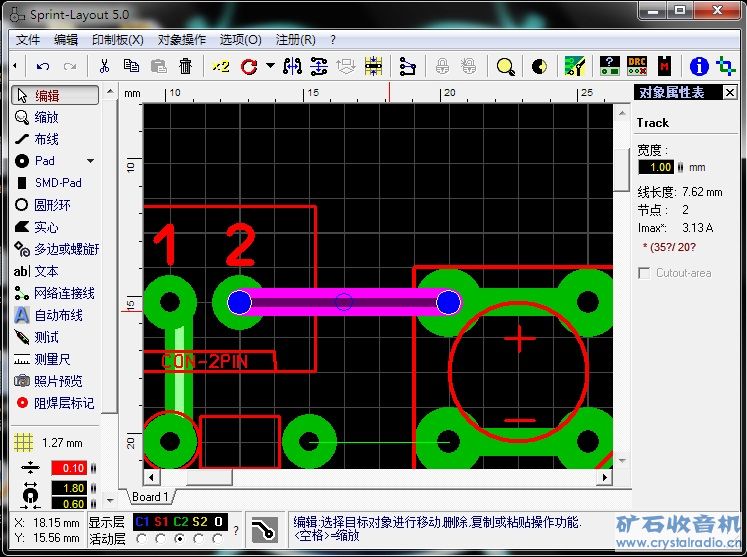
Task: Enable the Cutout-area checkbox
Action: (x=645, y=273)
